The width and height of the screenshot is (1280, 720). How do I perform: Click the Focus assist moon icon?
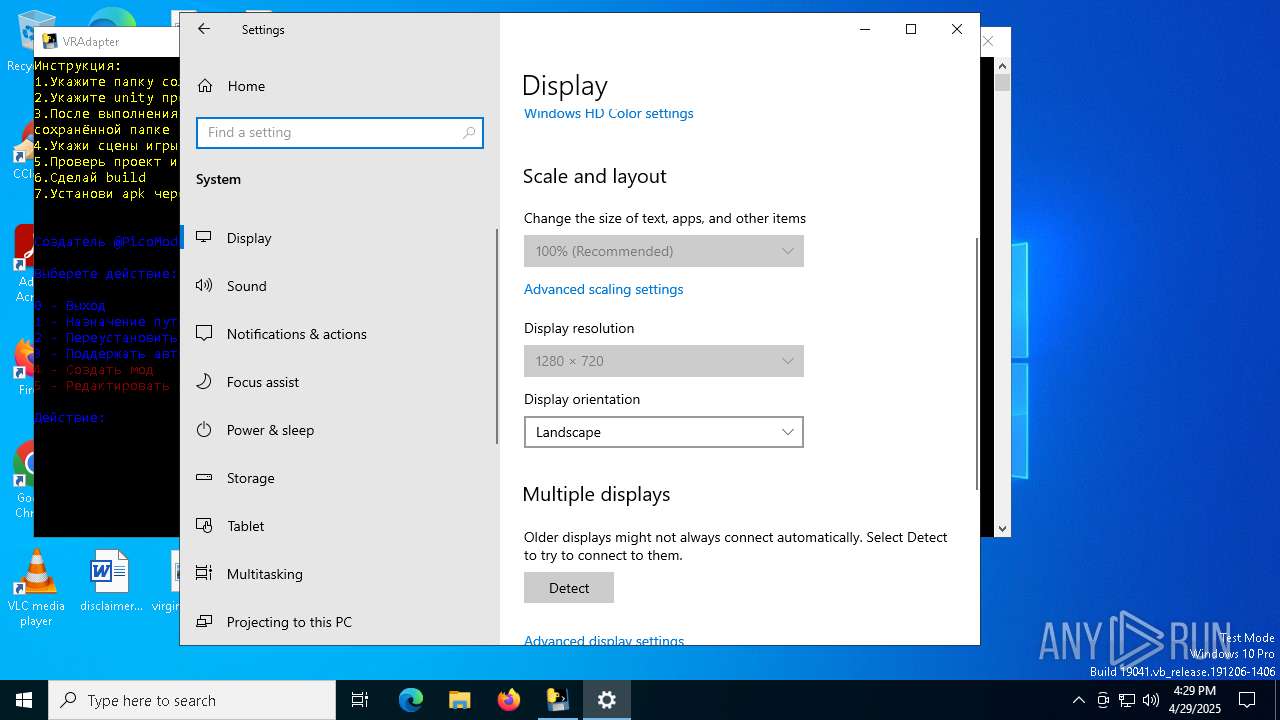tap(204, 381)
